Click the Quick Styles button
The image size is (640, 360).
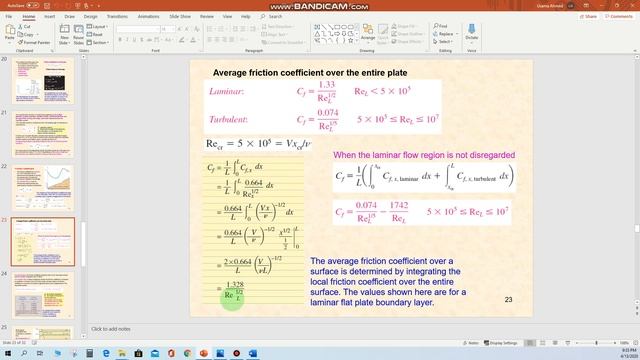[382, 33]
